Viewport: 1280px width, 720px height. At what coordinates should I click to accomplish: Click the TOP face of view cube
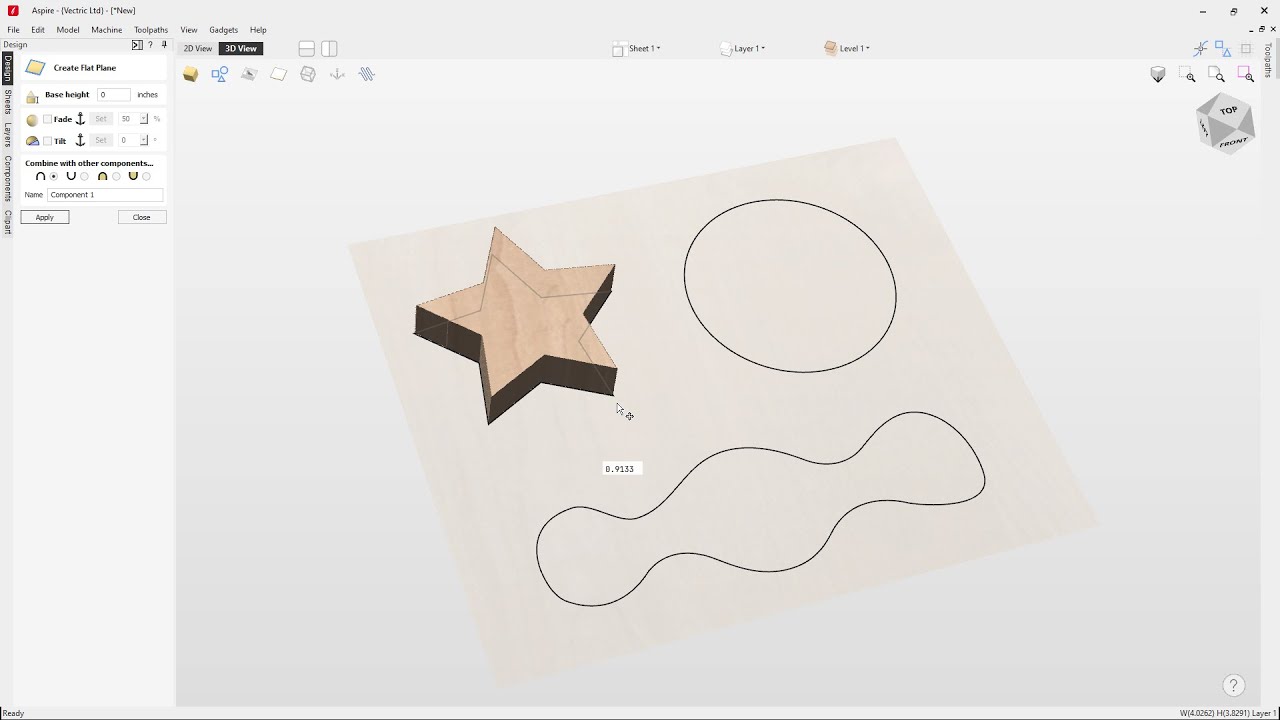click(x=1229, y=110)
